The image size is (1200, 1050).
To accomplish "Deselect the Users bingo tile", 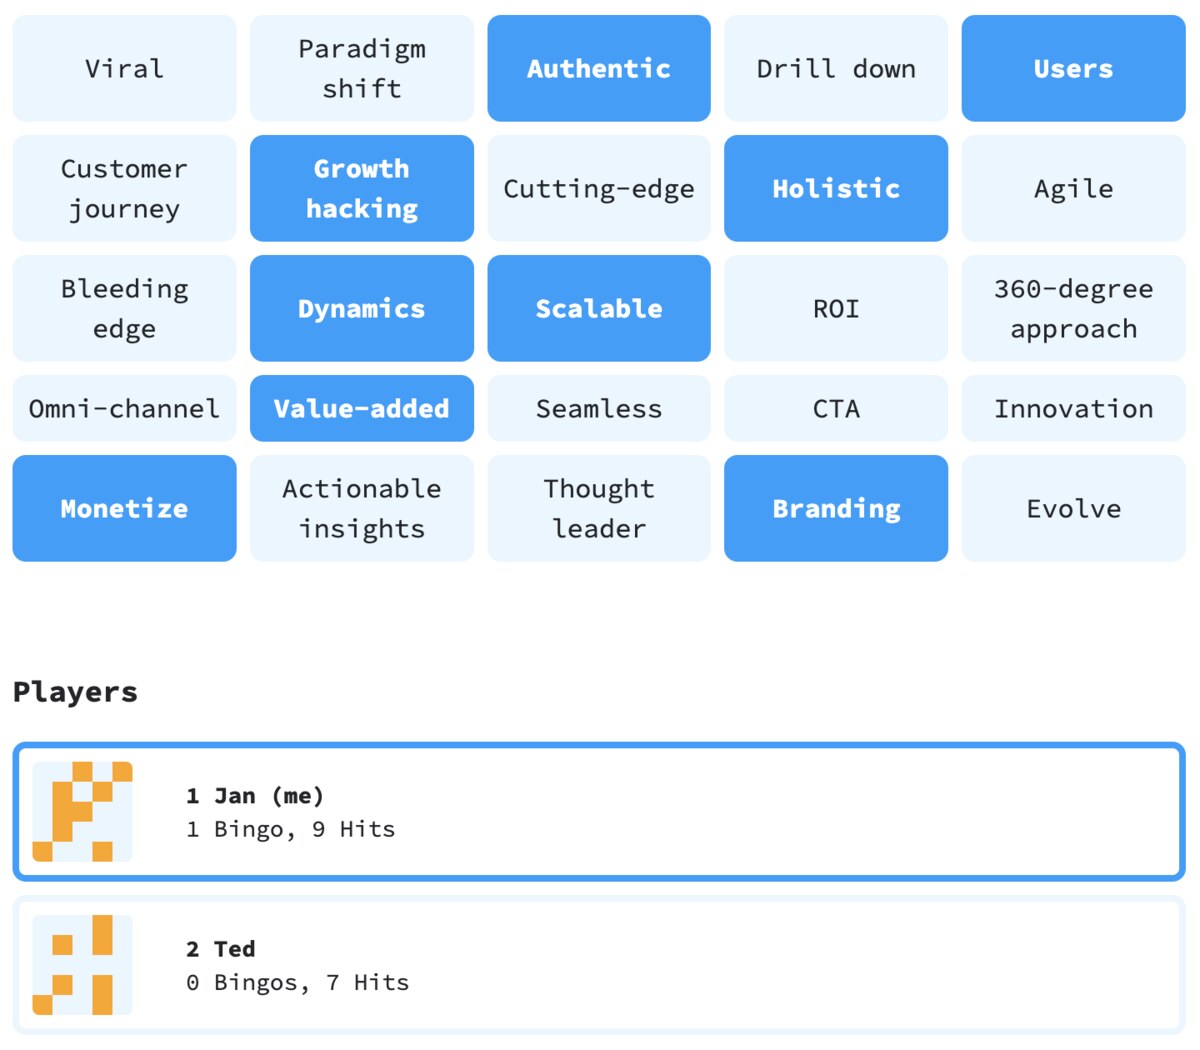I will click(1073, 68).
